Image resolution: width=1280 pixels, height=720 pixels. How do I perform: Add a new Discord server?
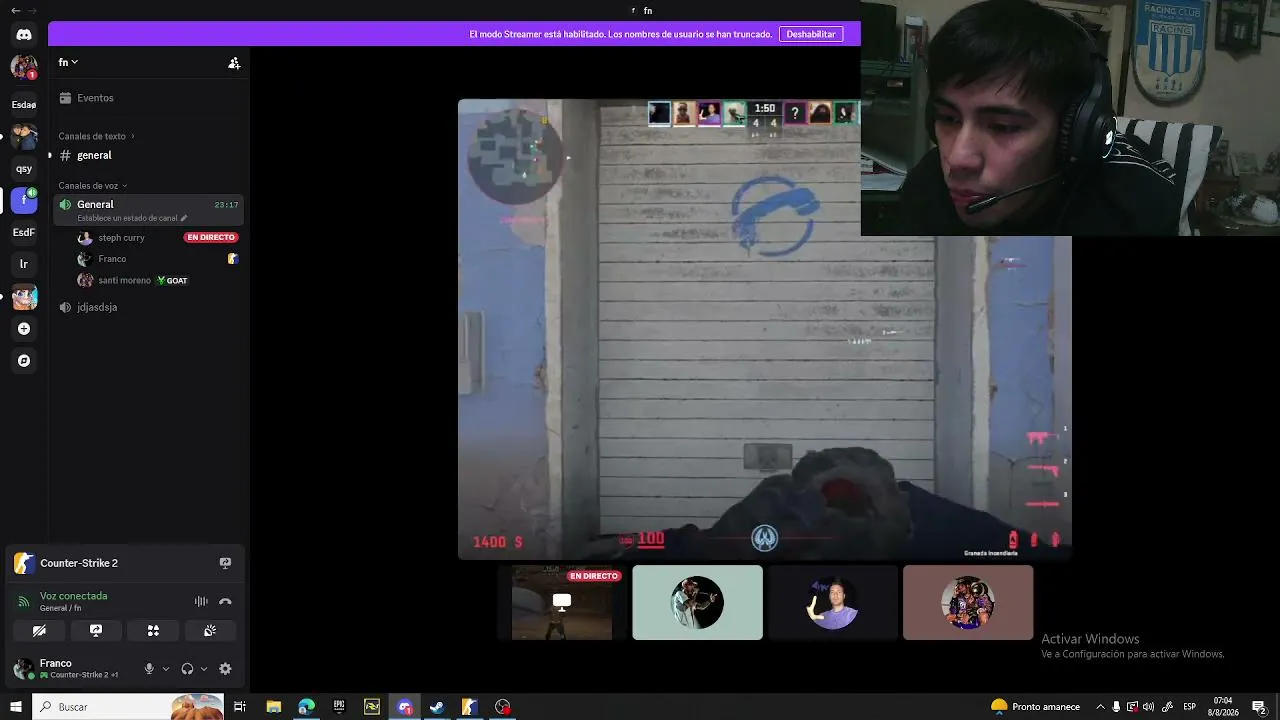24,329
